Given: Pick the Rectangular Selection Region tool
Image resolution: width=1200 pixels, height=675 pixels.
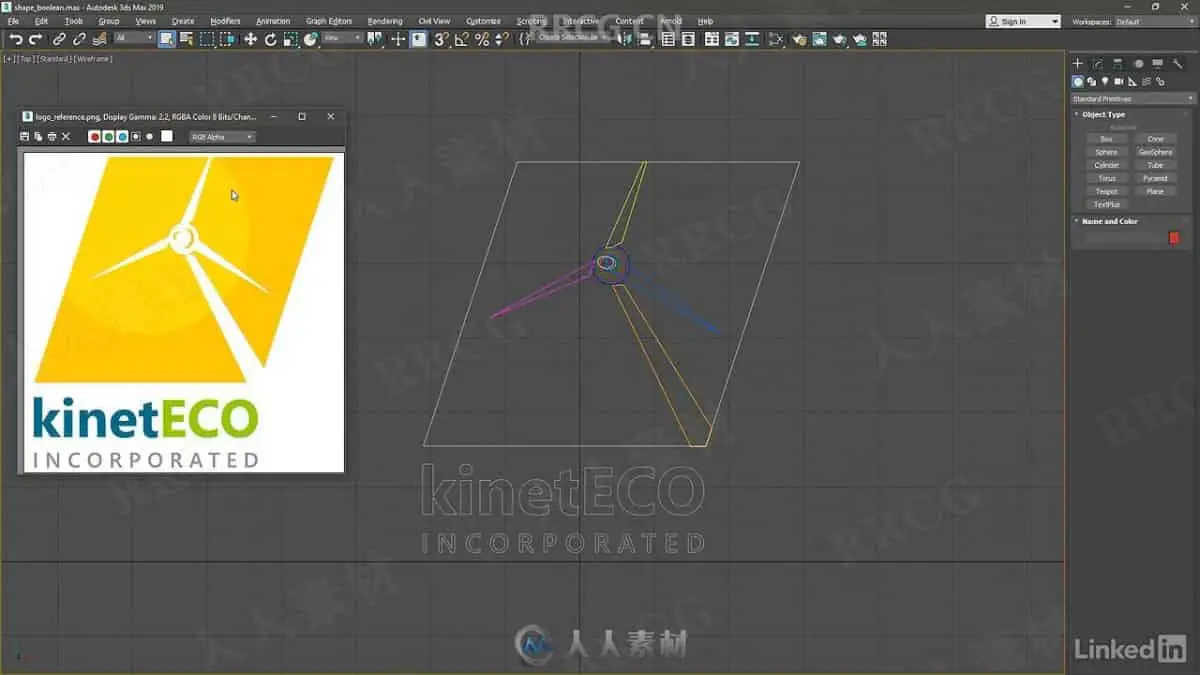Looking at the screenshot, I should point(206,39).
